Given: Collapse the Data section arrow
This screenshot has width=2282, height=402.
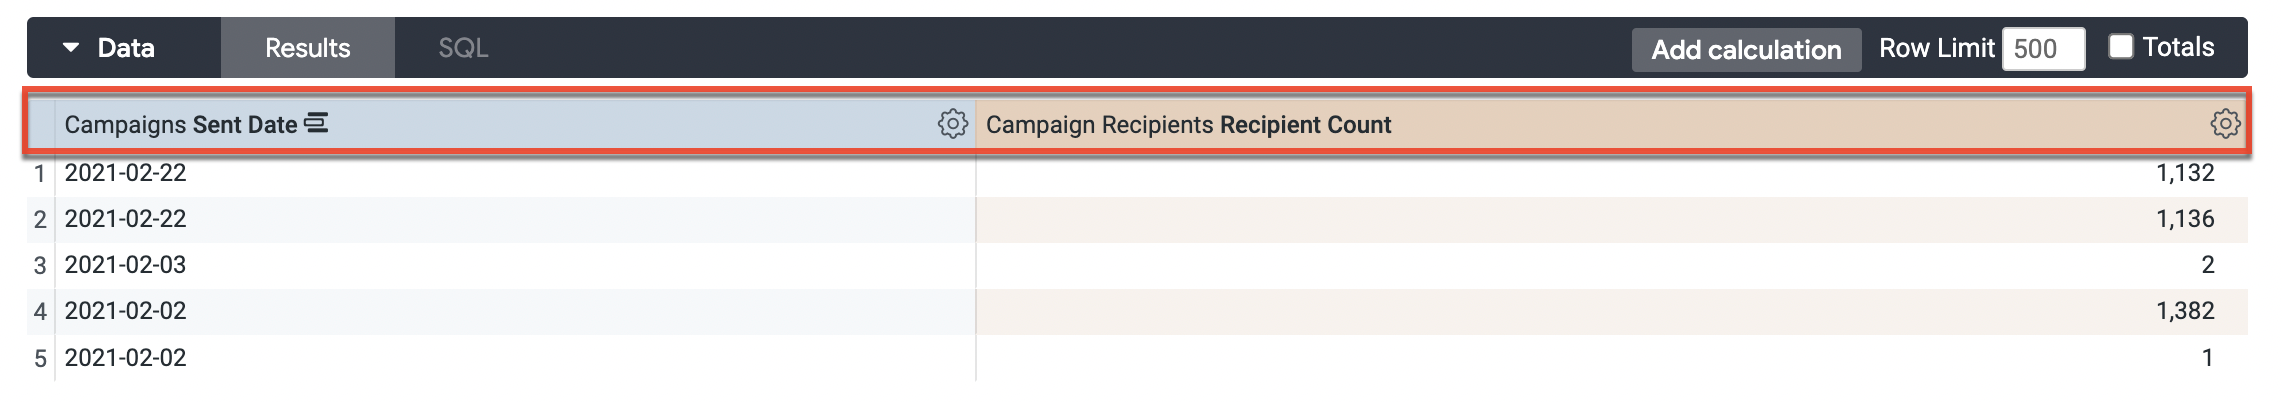Looking at the screenshot, I should (x=70, y=47).
